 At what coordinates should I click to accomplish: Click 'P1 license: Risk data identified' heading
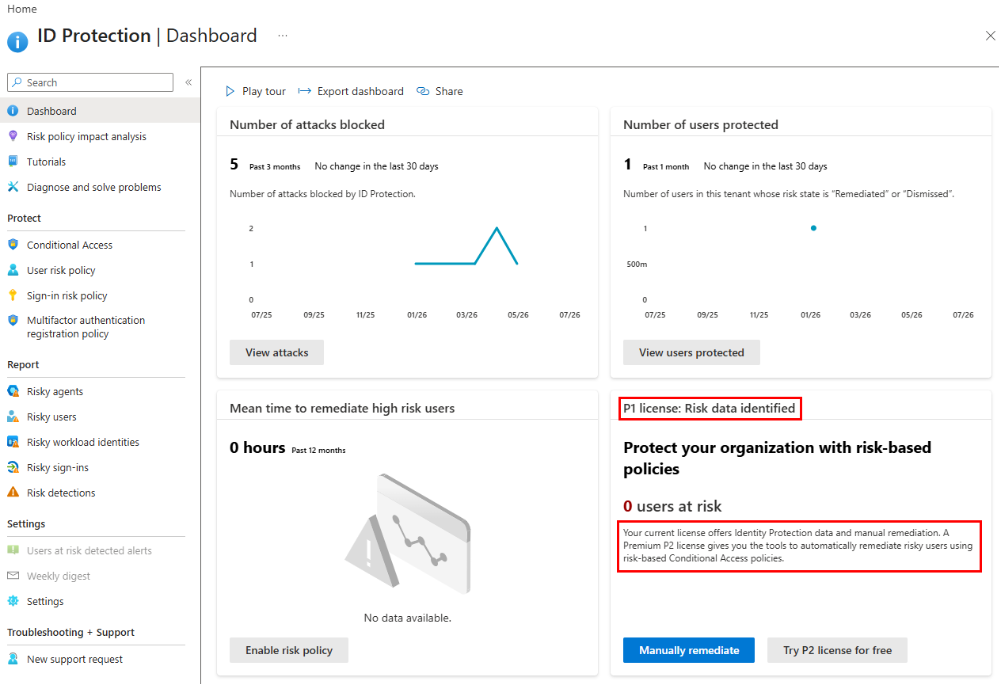point(709,408)
